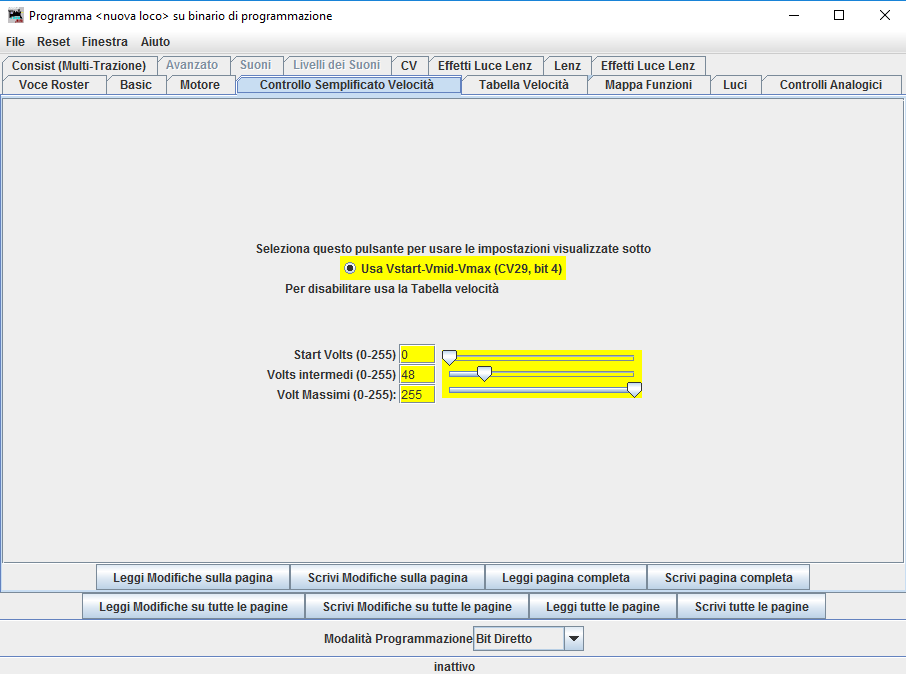
Task: Click the JMRI application icon in title bar
Action: click(x=15, y=16)
